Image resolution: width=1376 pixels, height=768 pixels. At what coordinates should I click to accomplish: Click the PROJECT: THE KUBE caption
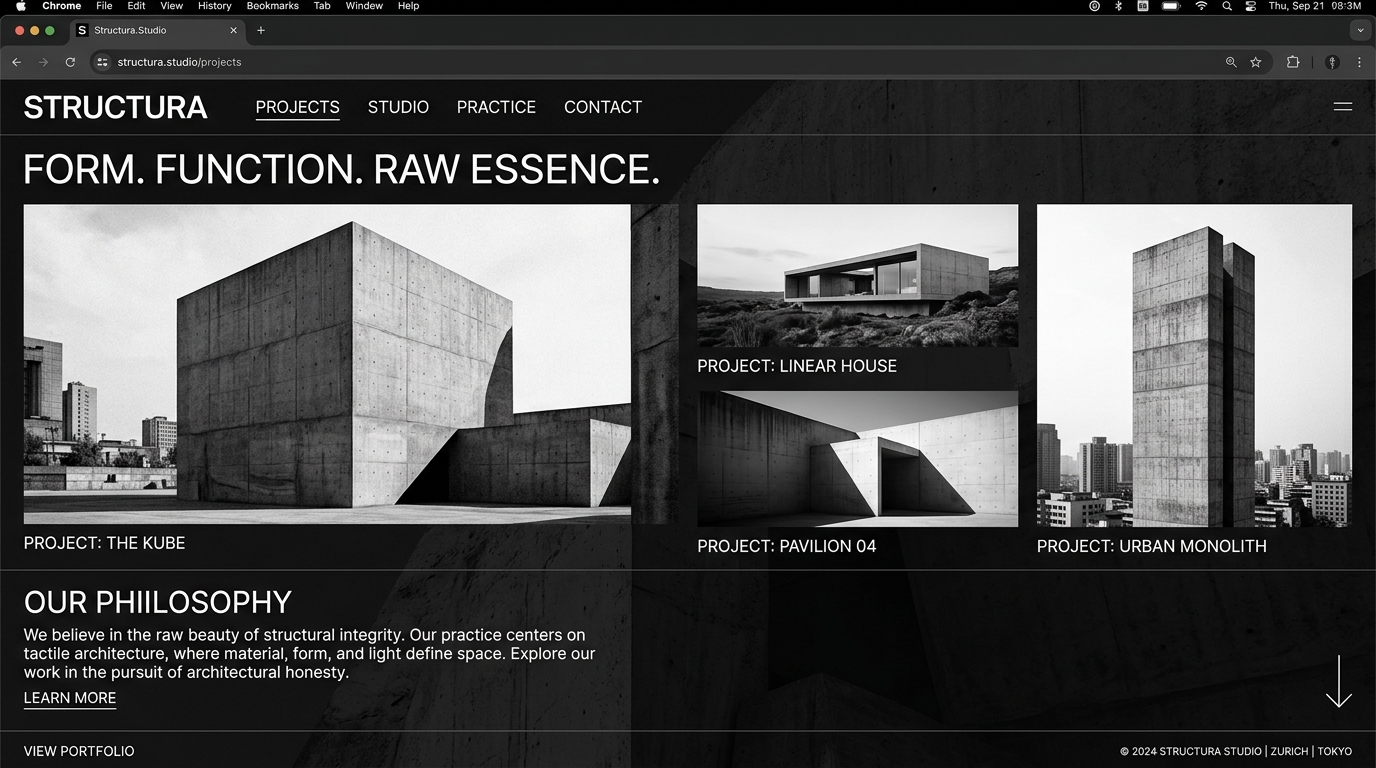104,543
